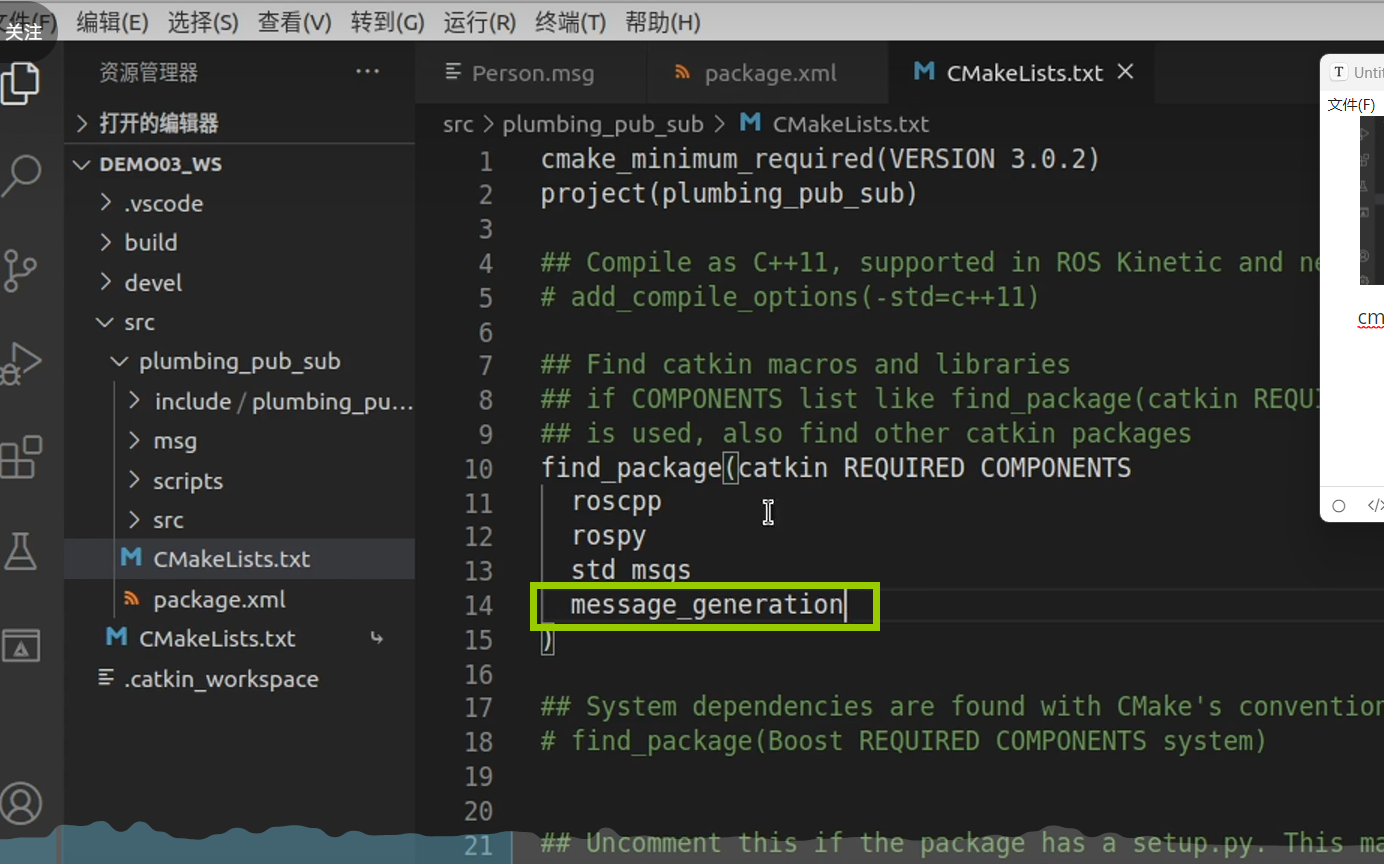Click CMakeLists.txt in the breadcrumb path
The width and height of the screenshot is (1384, 864).
tap(851, 124)
